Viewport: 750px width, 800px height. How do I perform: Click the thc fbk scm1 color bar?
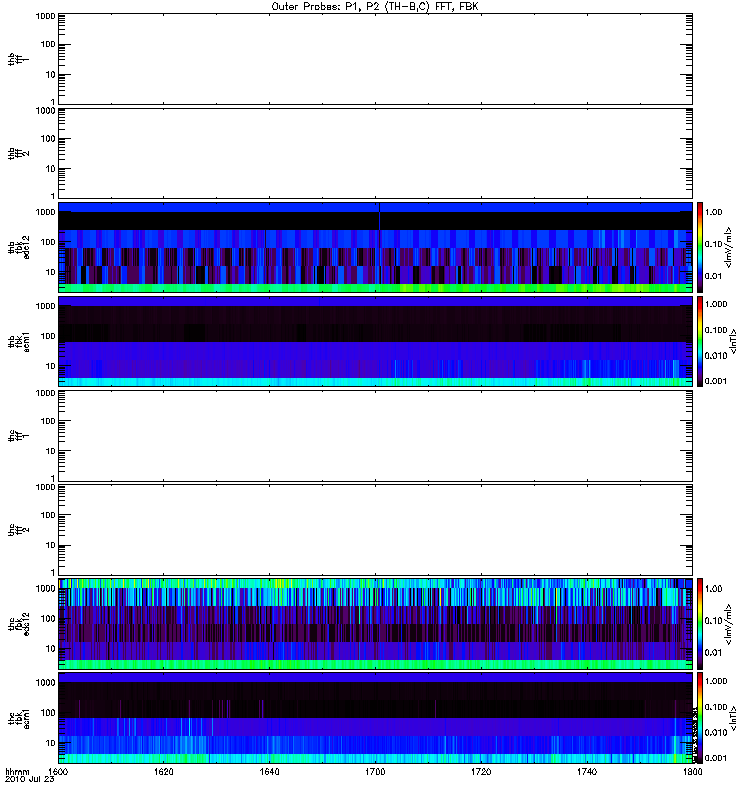pyautogui.click(x=700, y=718)
